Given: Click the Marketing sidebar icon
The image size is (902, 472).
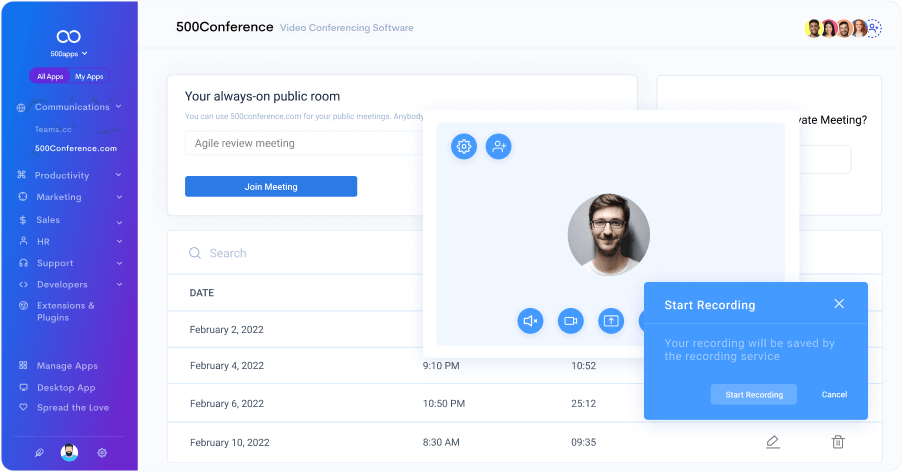Looking at the screenshot, I should click(x=23, y=197).
